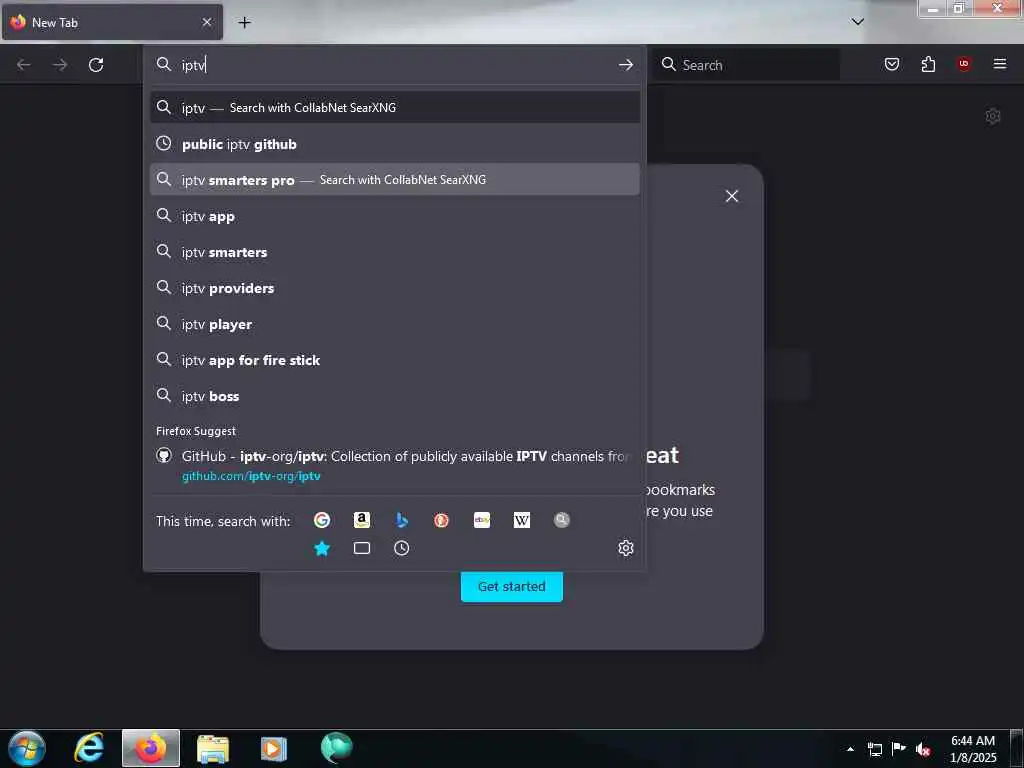Dismiss the onboarding dialog with X
The image size is (1024, 768).
pyautogui.click(x=731, y=196)
